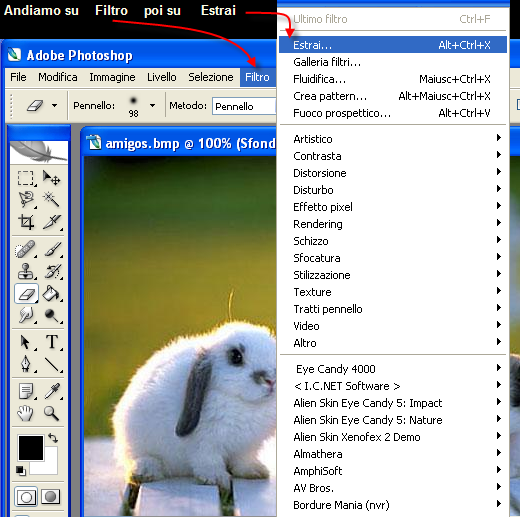Select the Paint Bucket tool
The image size is (520, 517).
[51, 293]
